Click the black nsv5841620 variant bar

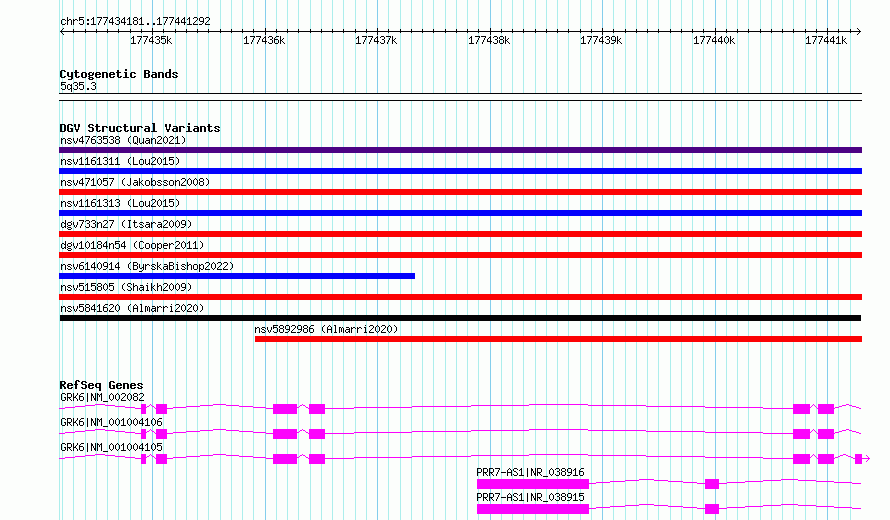pyautogui.click(x=460, y=318)
